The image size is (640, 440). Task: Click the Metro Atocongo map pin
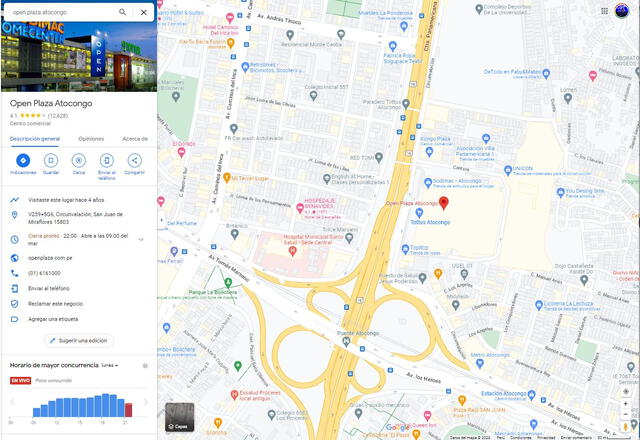pos(480,362)
